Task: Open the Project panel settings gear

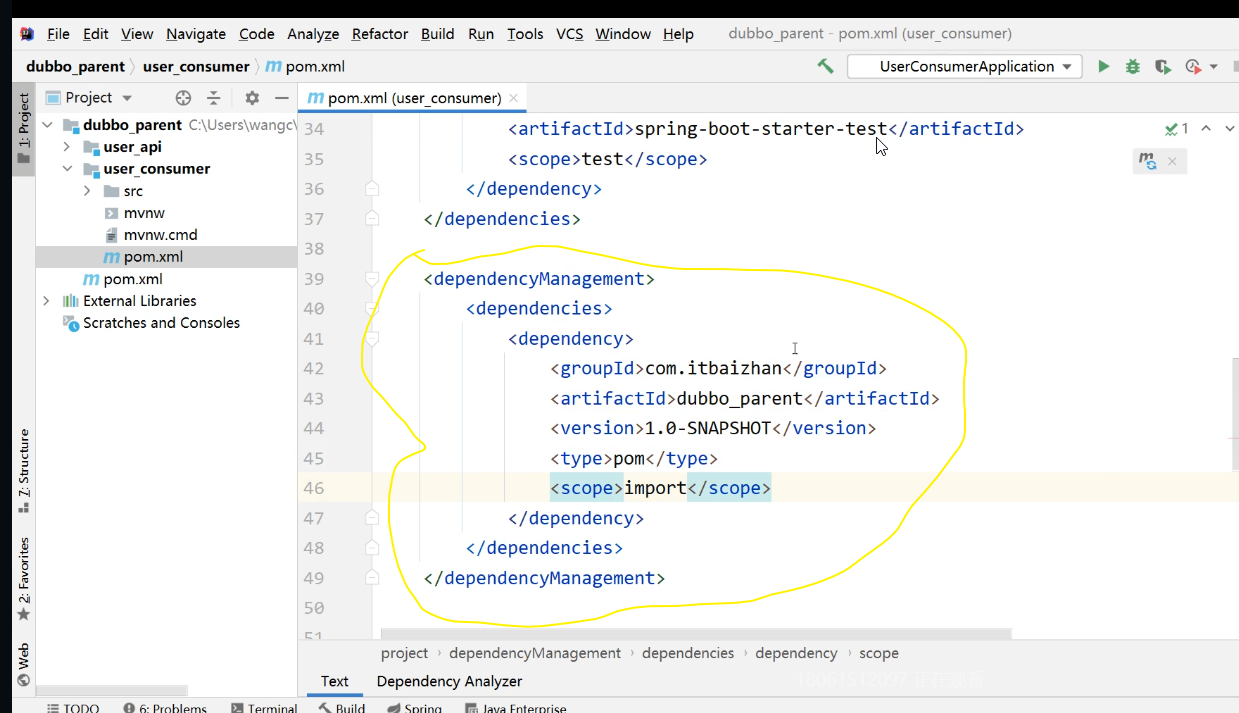Action: (252, 98)
